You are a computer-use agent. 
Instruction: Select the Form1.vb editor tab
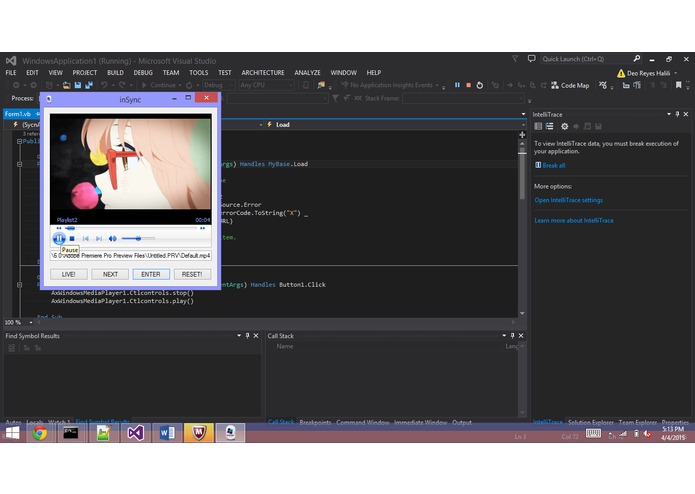18,114
